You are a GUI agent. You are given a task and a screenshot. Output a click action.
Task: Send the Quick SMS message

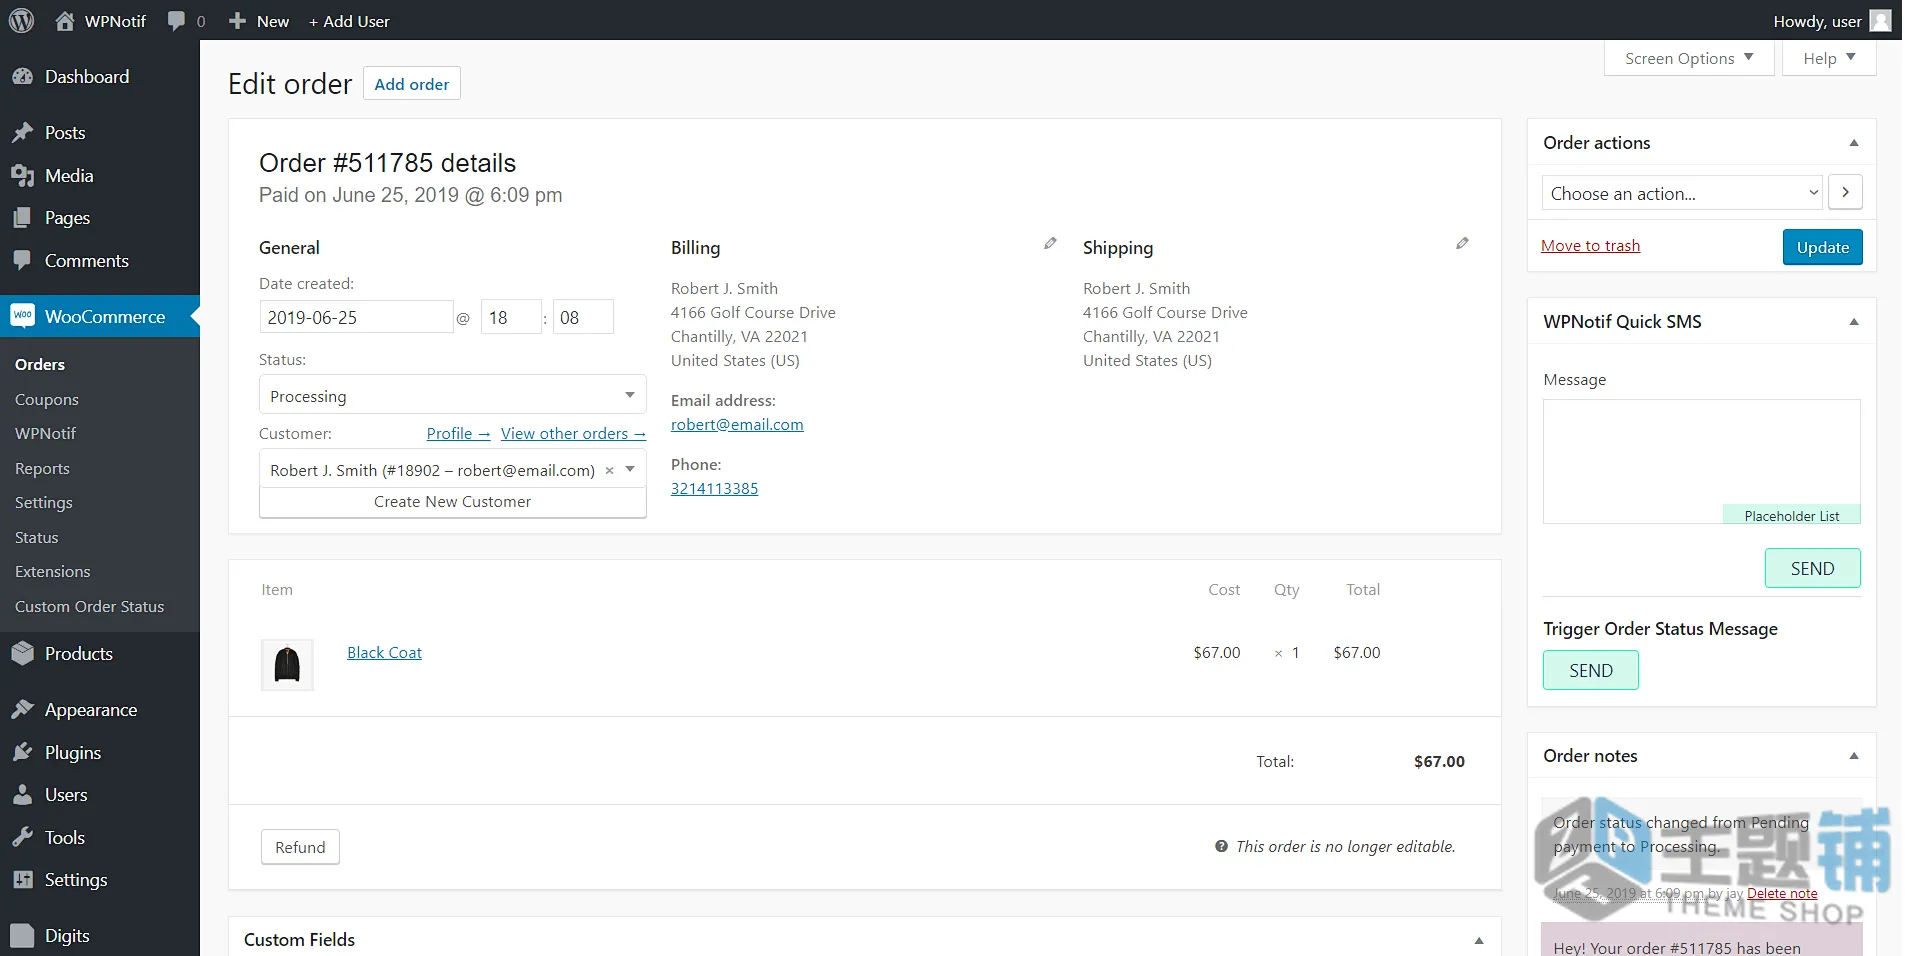pyautogui.click(x=1812, y=568)
